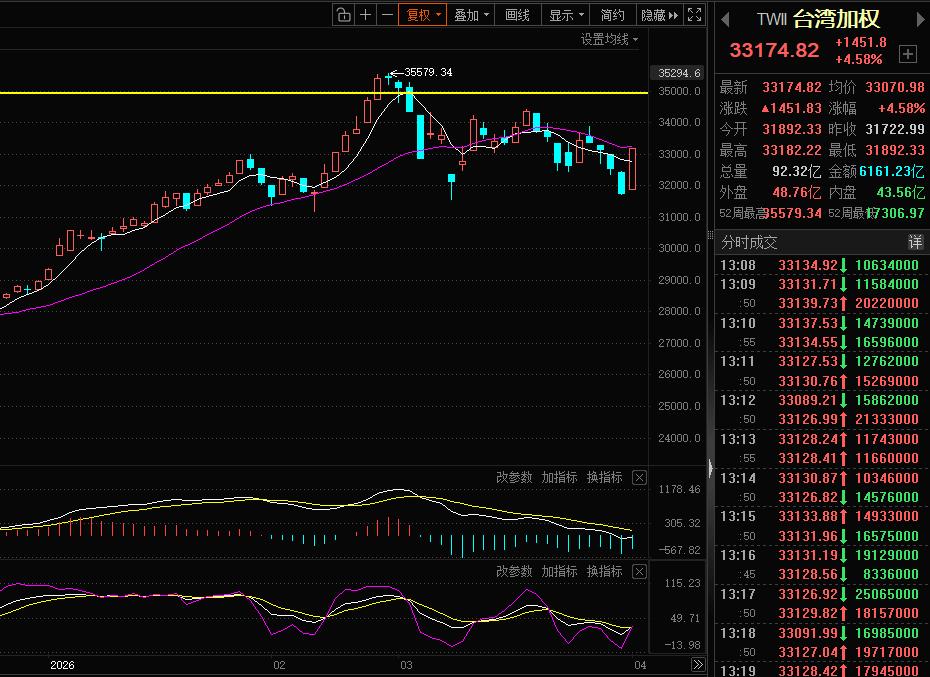Image resolution: width=930 pixels, height=677 pixels.
Task: Click the 昨收 31722.99 value
Action: point(894,129)
